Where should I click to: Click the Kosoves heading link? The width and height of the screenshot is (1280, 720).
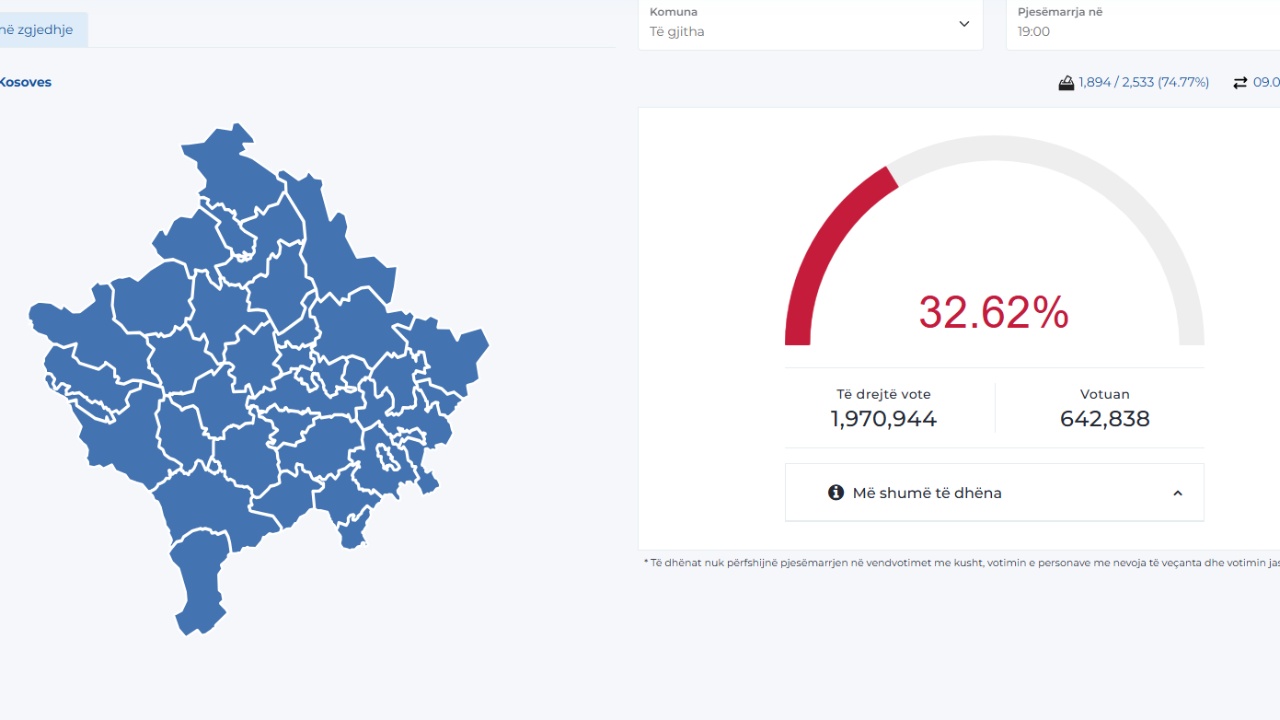[x=25, y=82]
